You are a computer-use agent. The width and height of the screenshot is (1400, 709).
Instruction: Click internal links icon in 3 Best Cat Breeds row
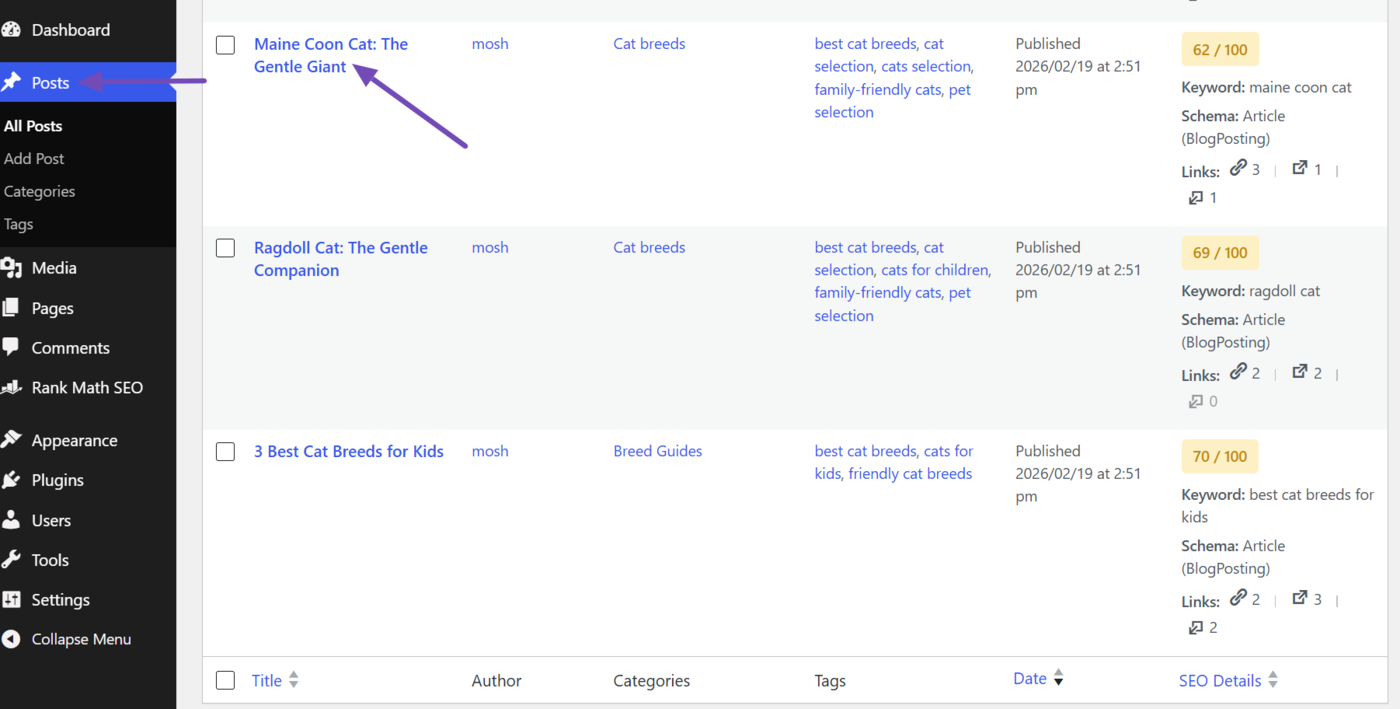click(x=1238, y=598)
